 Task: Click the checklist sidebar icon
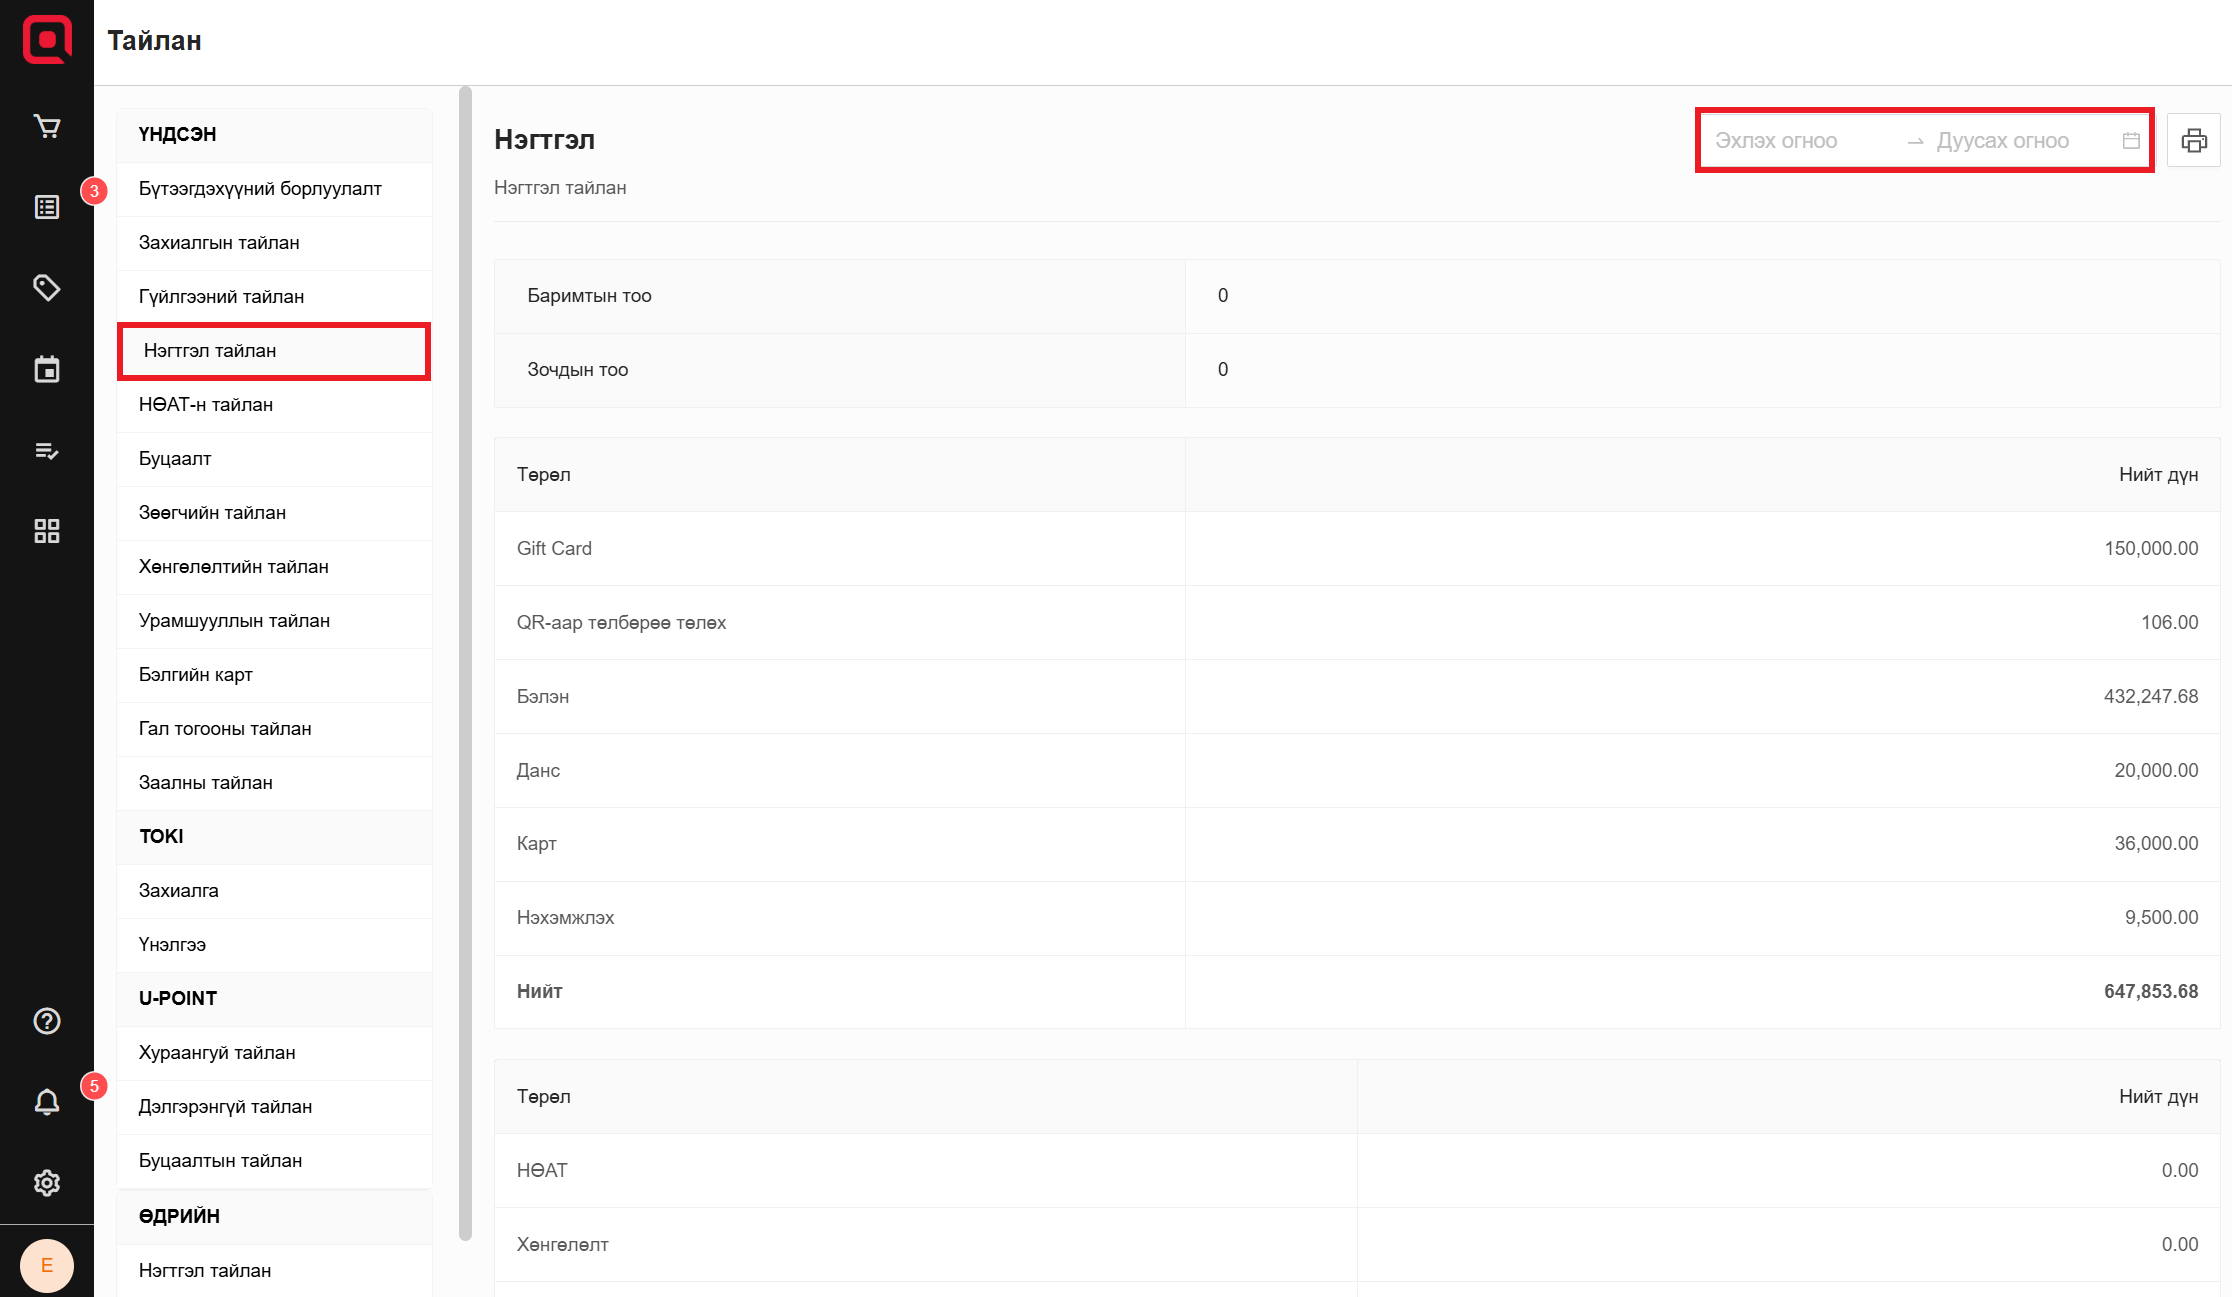click(x=47, y=451)
